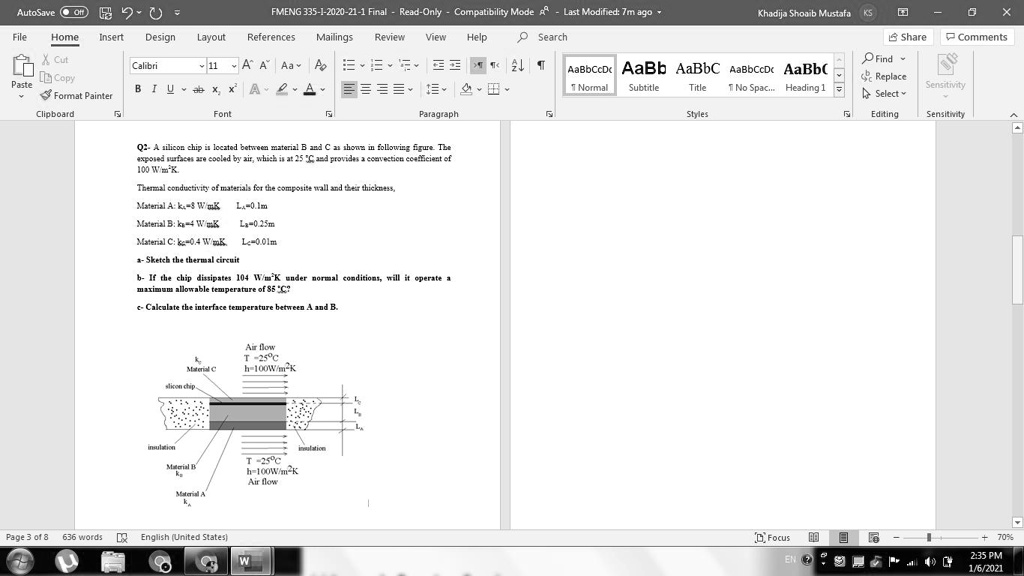Click the Sort icon in Paragraph group
Viewport: 1024px width, 576px height.
pos(518,65)
